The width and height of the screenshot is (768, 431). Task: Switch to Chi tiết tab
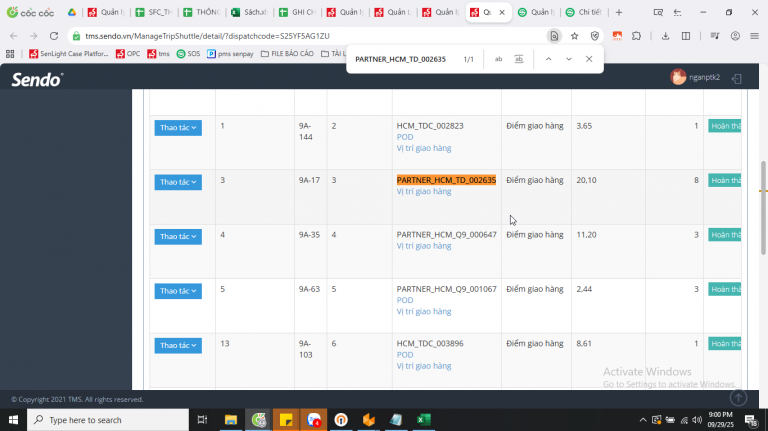pos(584,12)
